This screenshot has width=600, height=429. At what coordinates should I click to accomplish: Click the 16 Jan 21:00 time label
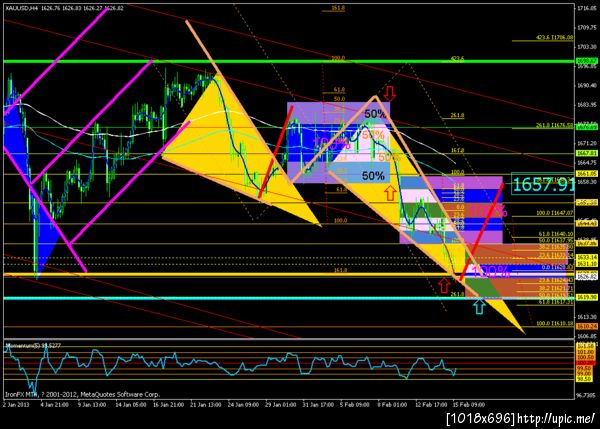pos(168,405)
